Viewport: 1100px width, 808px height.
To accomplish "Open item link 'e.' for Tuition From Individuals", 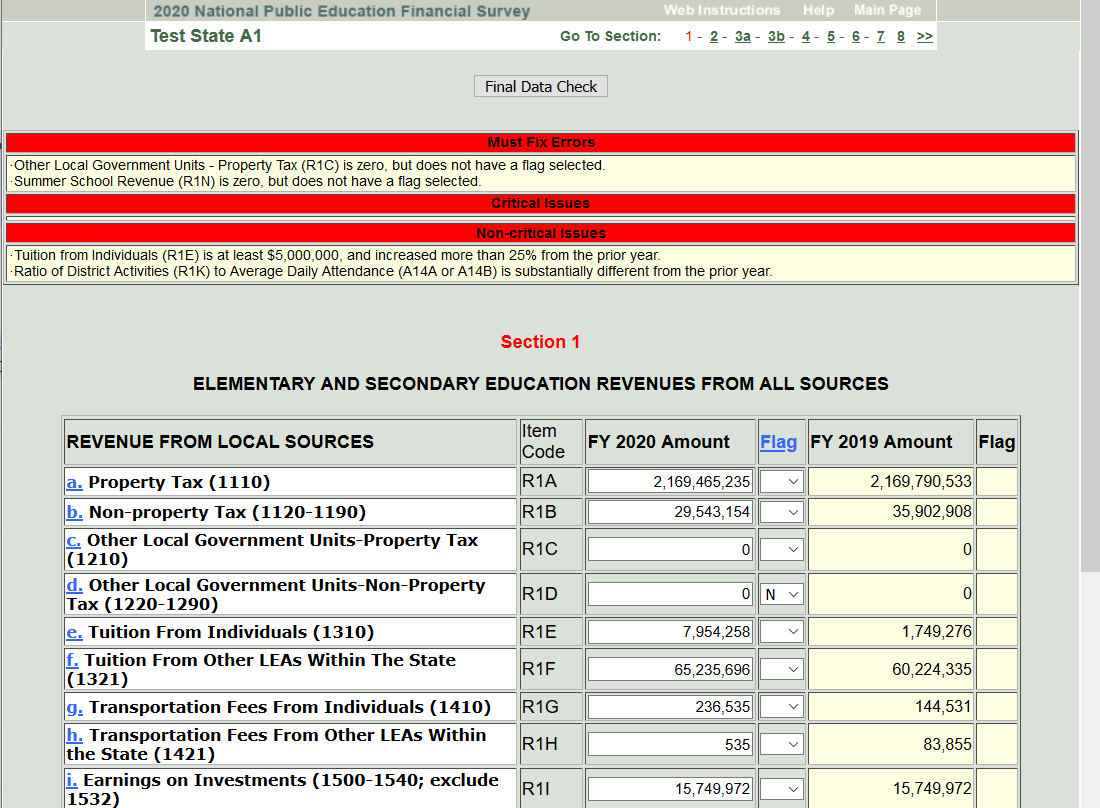I will point(74,632).
